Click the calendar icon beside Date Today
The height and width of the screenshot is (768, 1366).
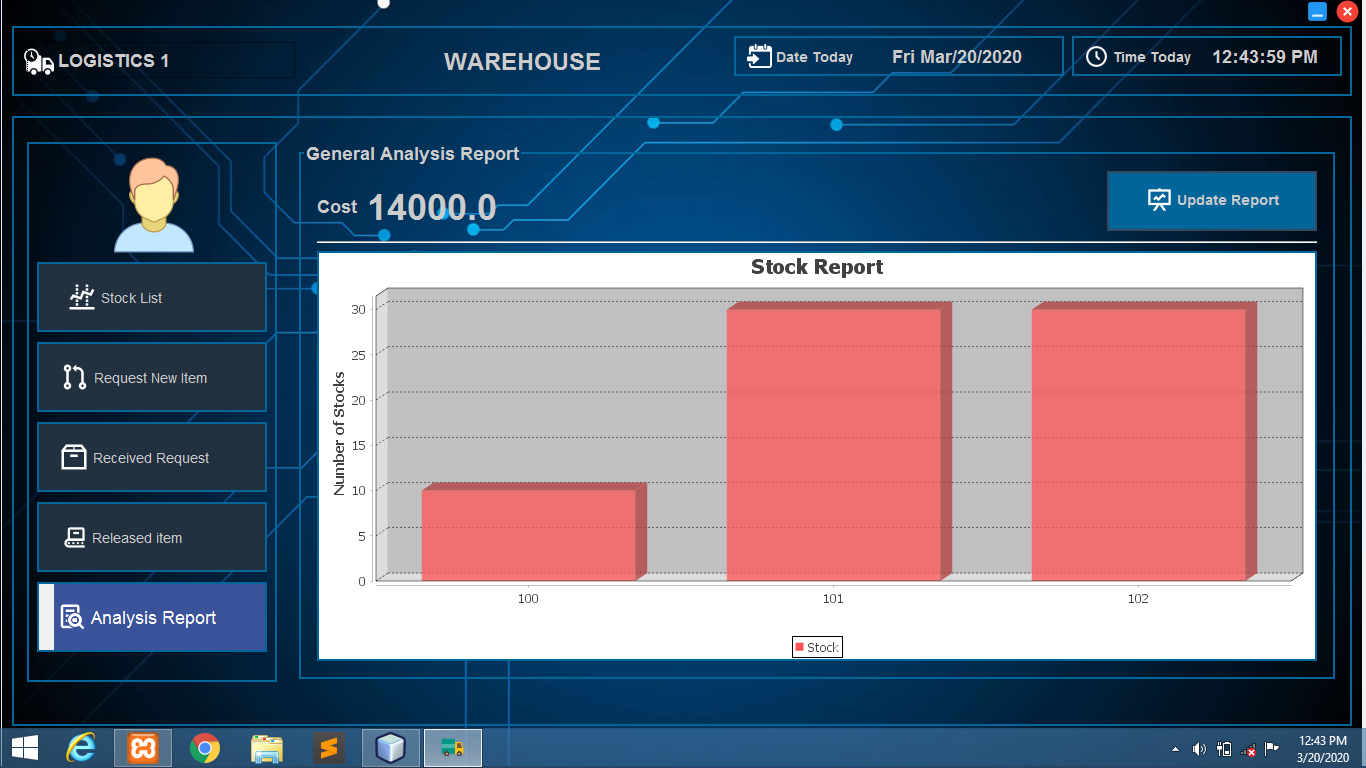pos(759,56)
